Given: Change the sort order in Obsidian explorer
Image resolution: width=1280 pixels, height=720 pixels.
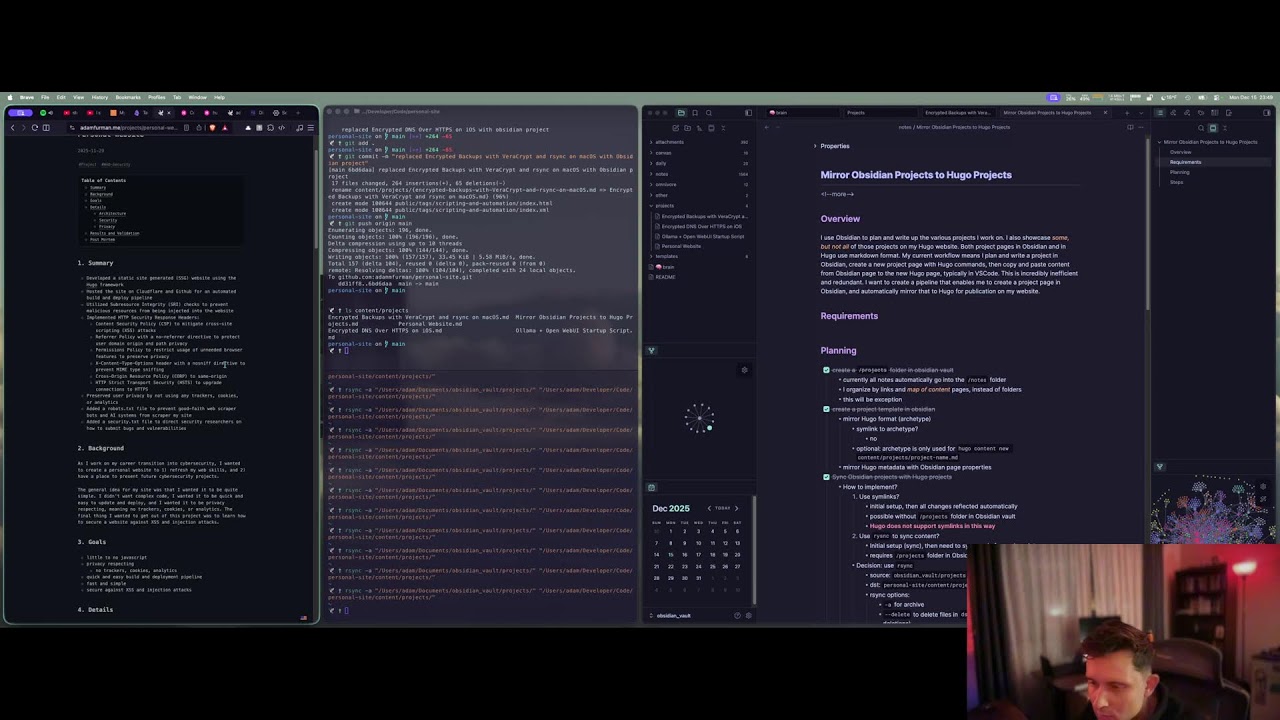Looking at the screenshot, I should [x=699, y=128].
